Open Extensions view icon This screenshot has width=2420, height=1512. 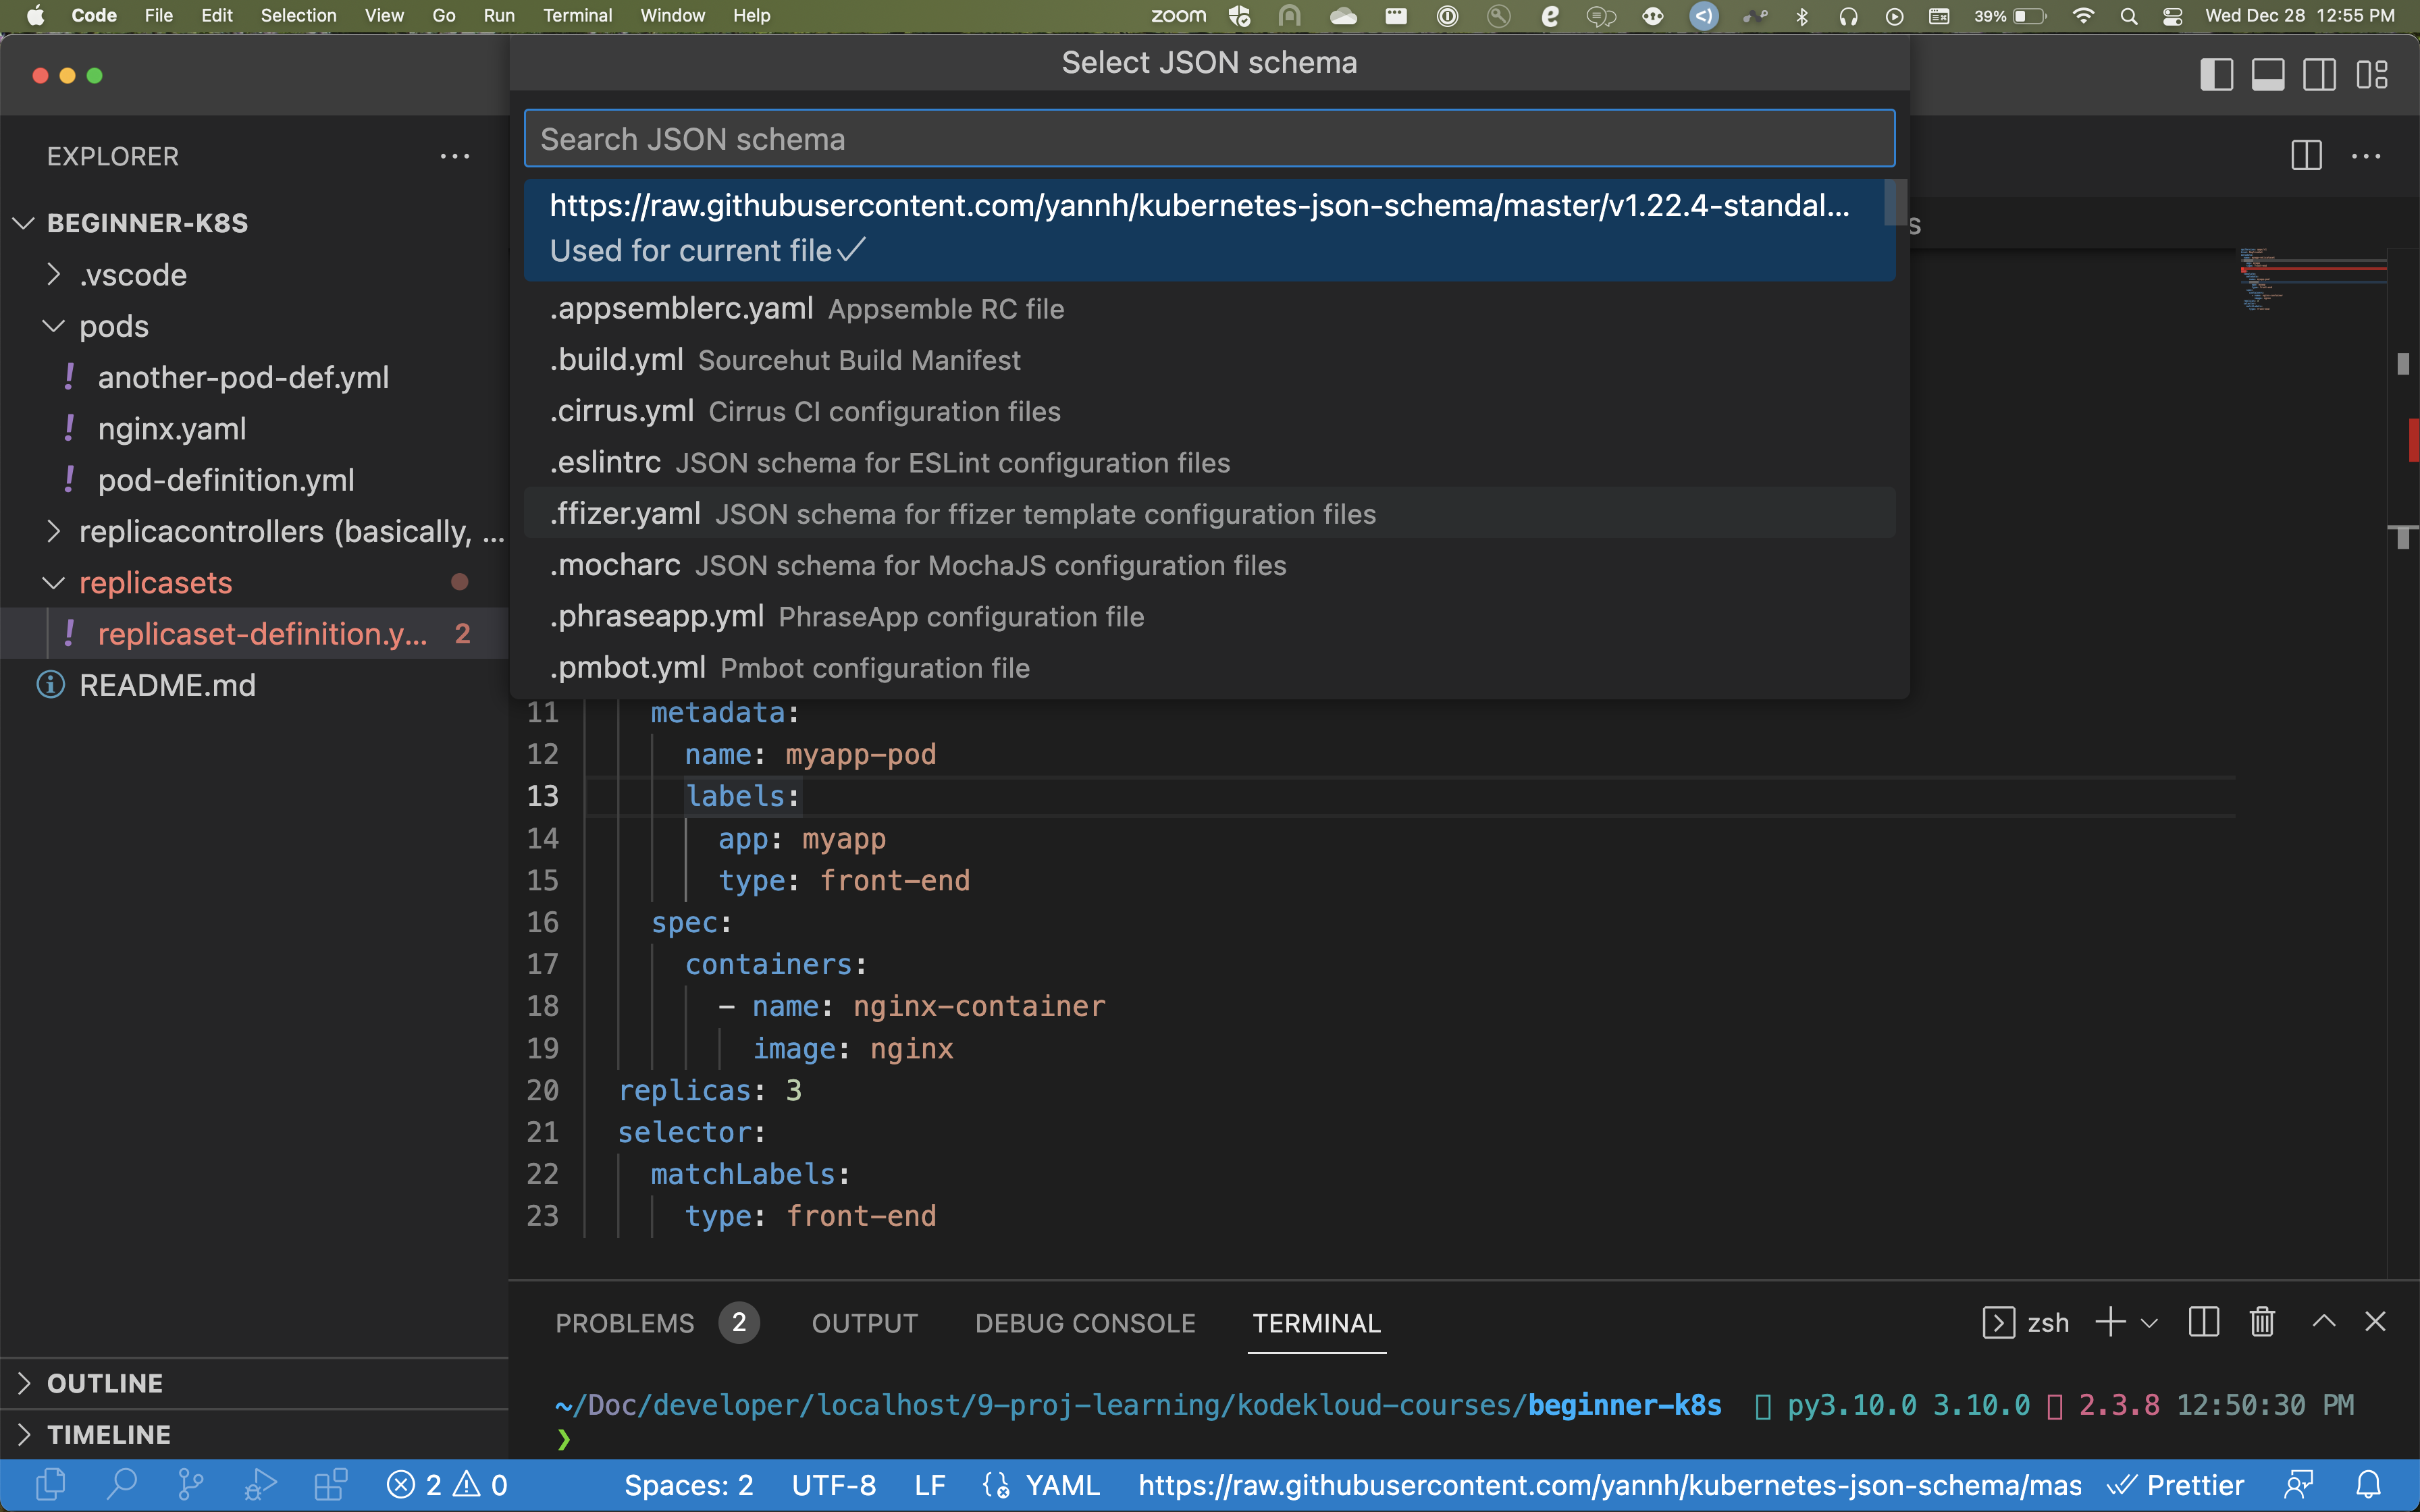tap(330, 1485)
